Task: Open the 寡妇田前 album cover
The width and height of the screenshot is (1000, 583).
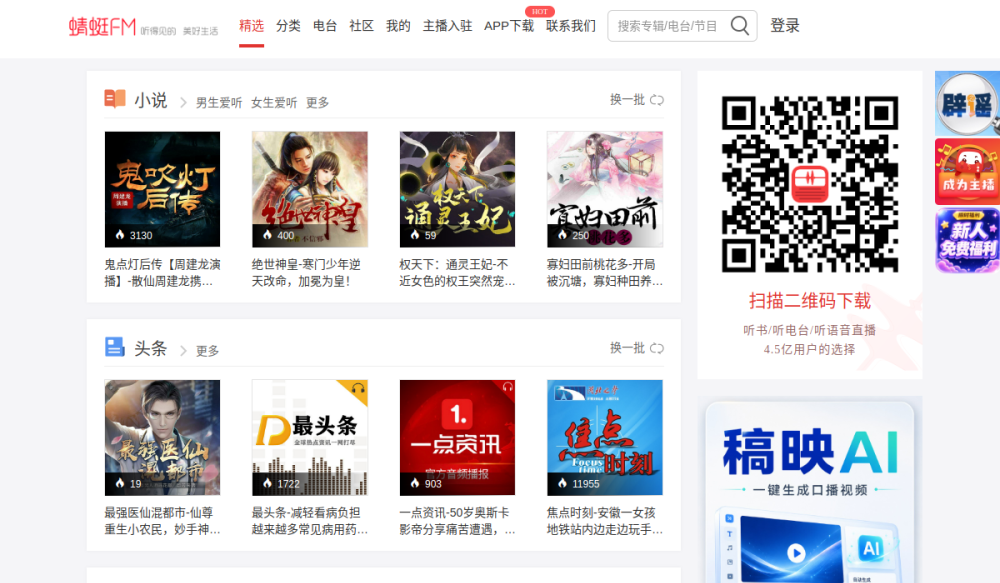Action: 605,189
